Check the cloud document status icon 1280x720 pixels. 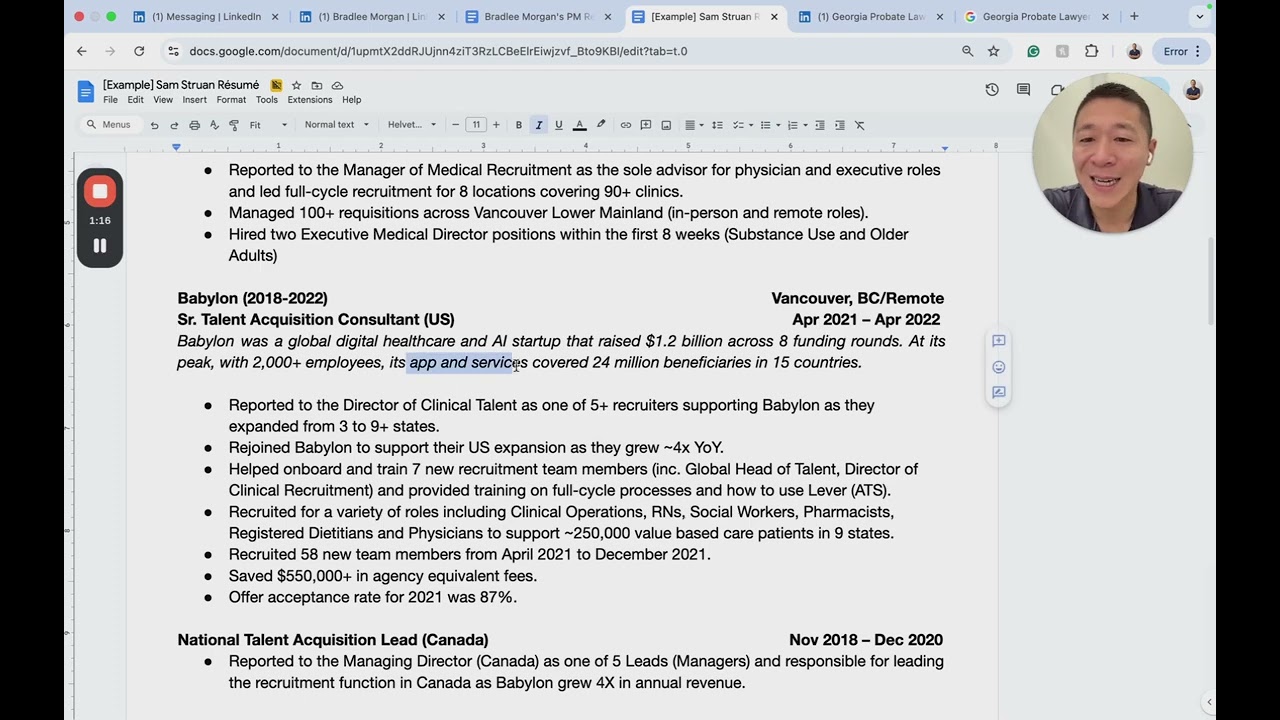coord(337,85)
